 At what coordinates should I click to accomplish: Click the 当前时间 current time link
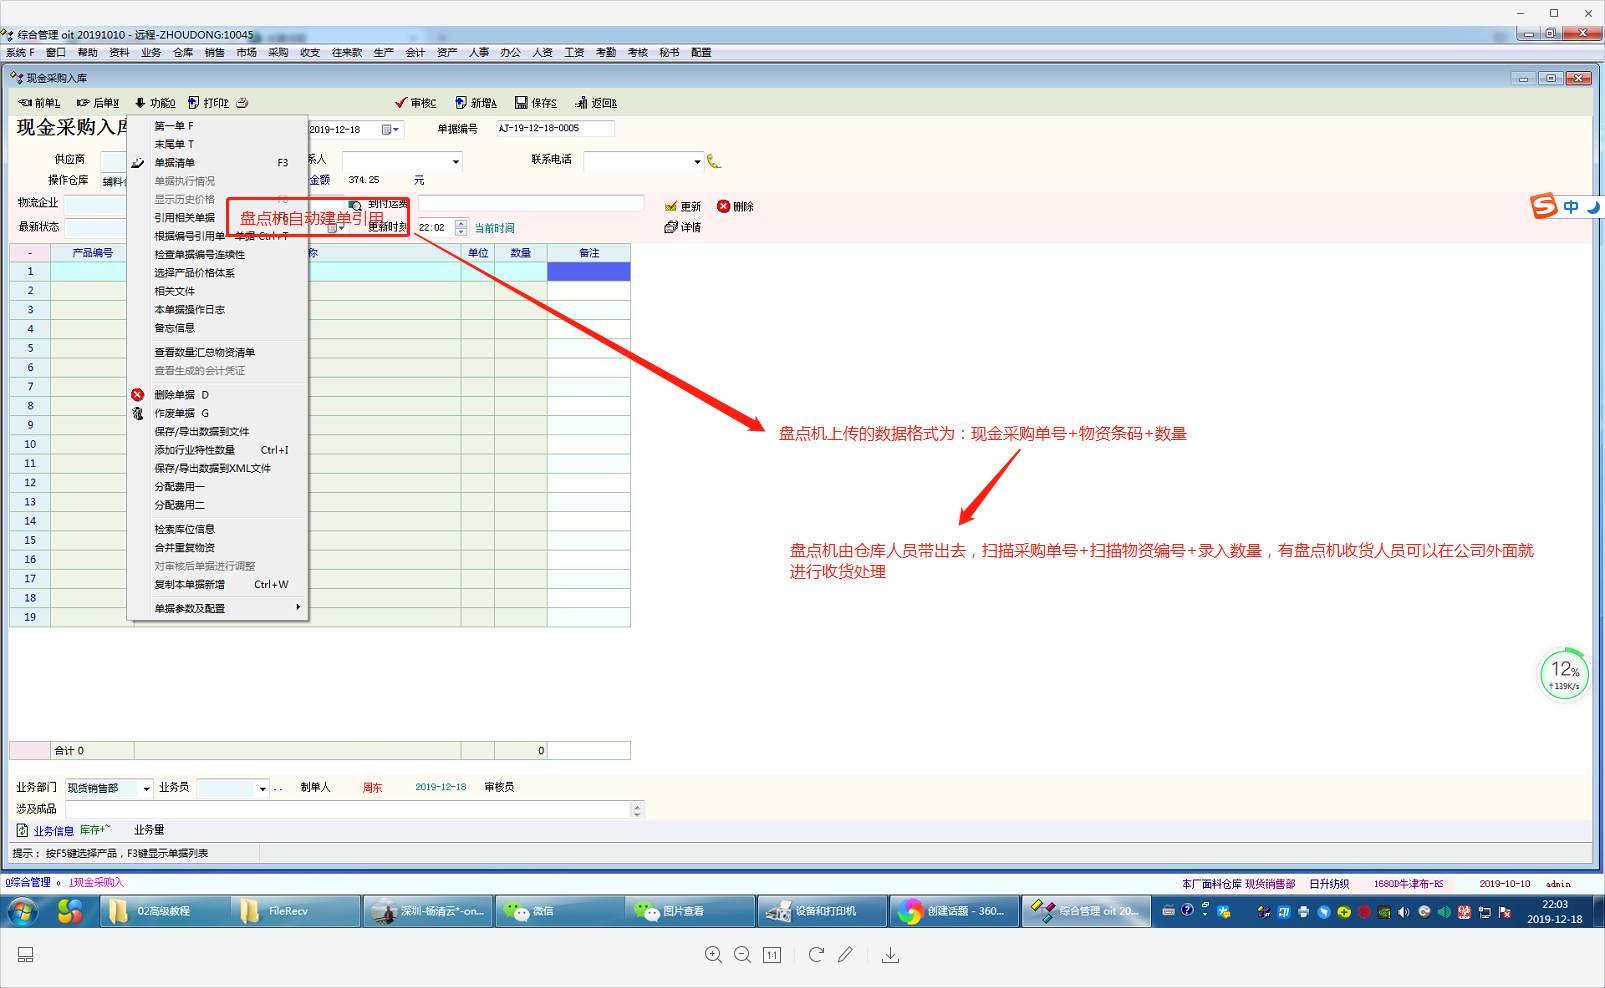(494, 228)
